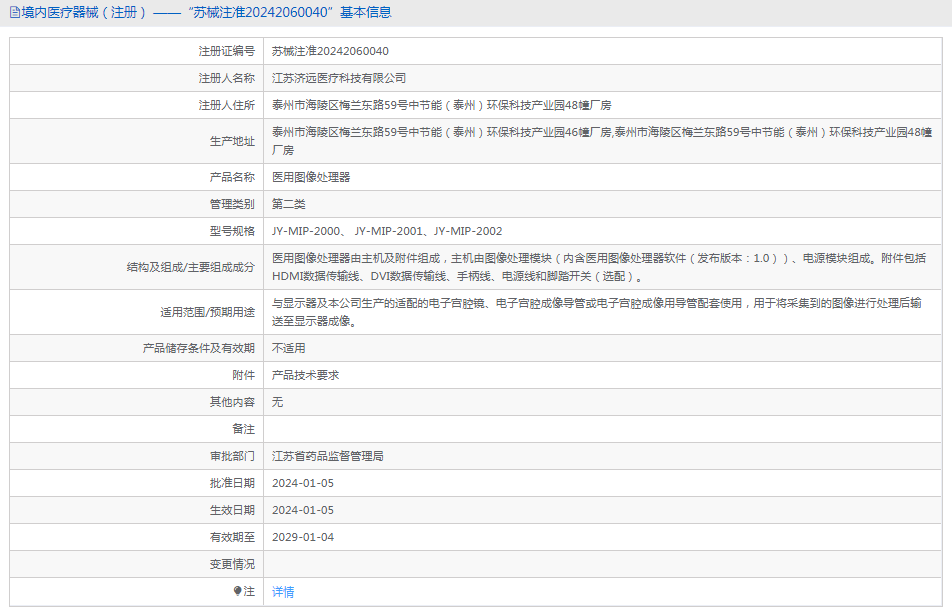Click the 结构及组成/主要组成成分 label
Viewport: 952px width, 613px height.
(191, 267)
